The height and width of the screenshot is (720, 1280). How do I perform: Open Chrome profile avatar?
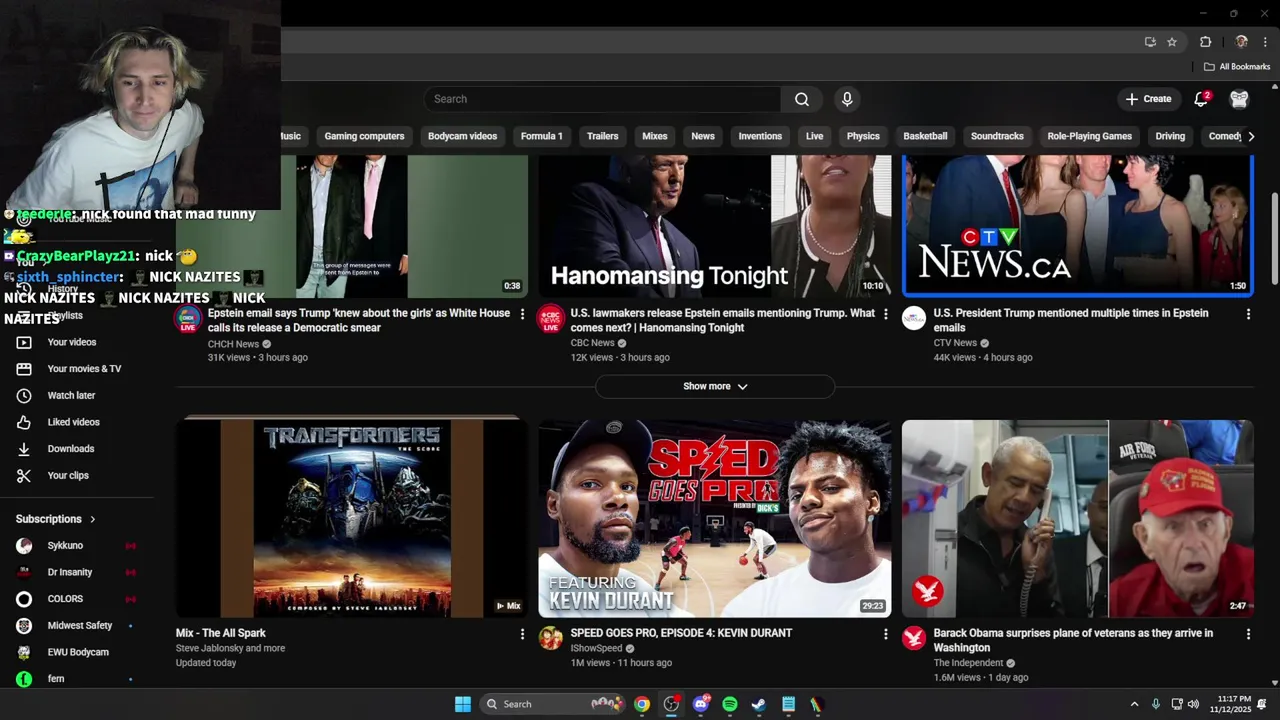point(1241,42)
